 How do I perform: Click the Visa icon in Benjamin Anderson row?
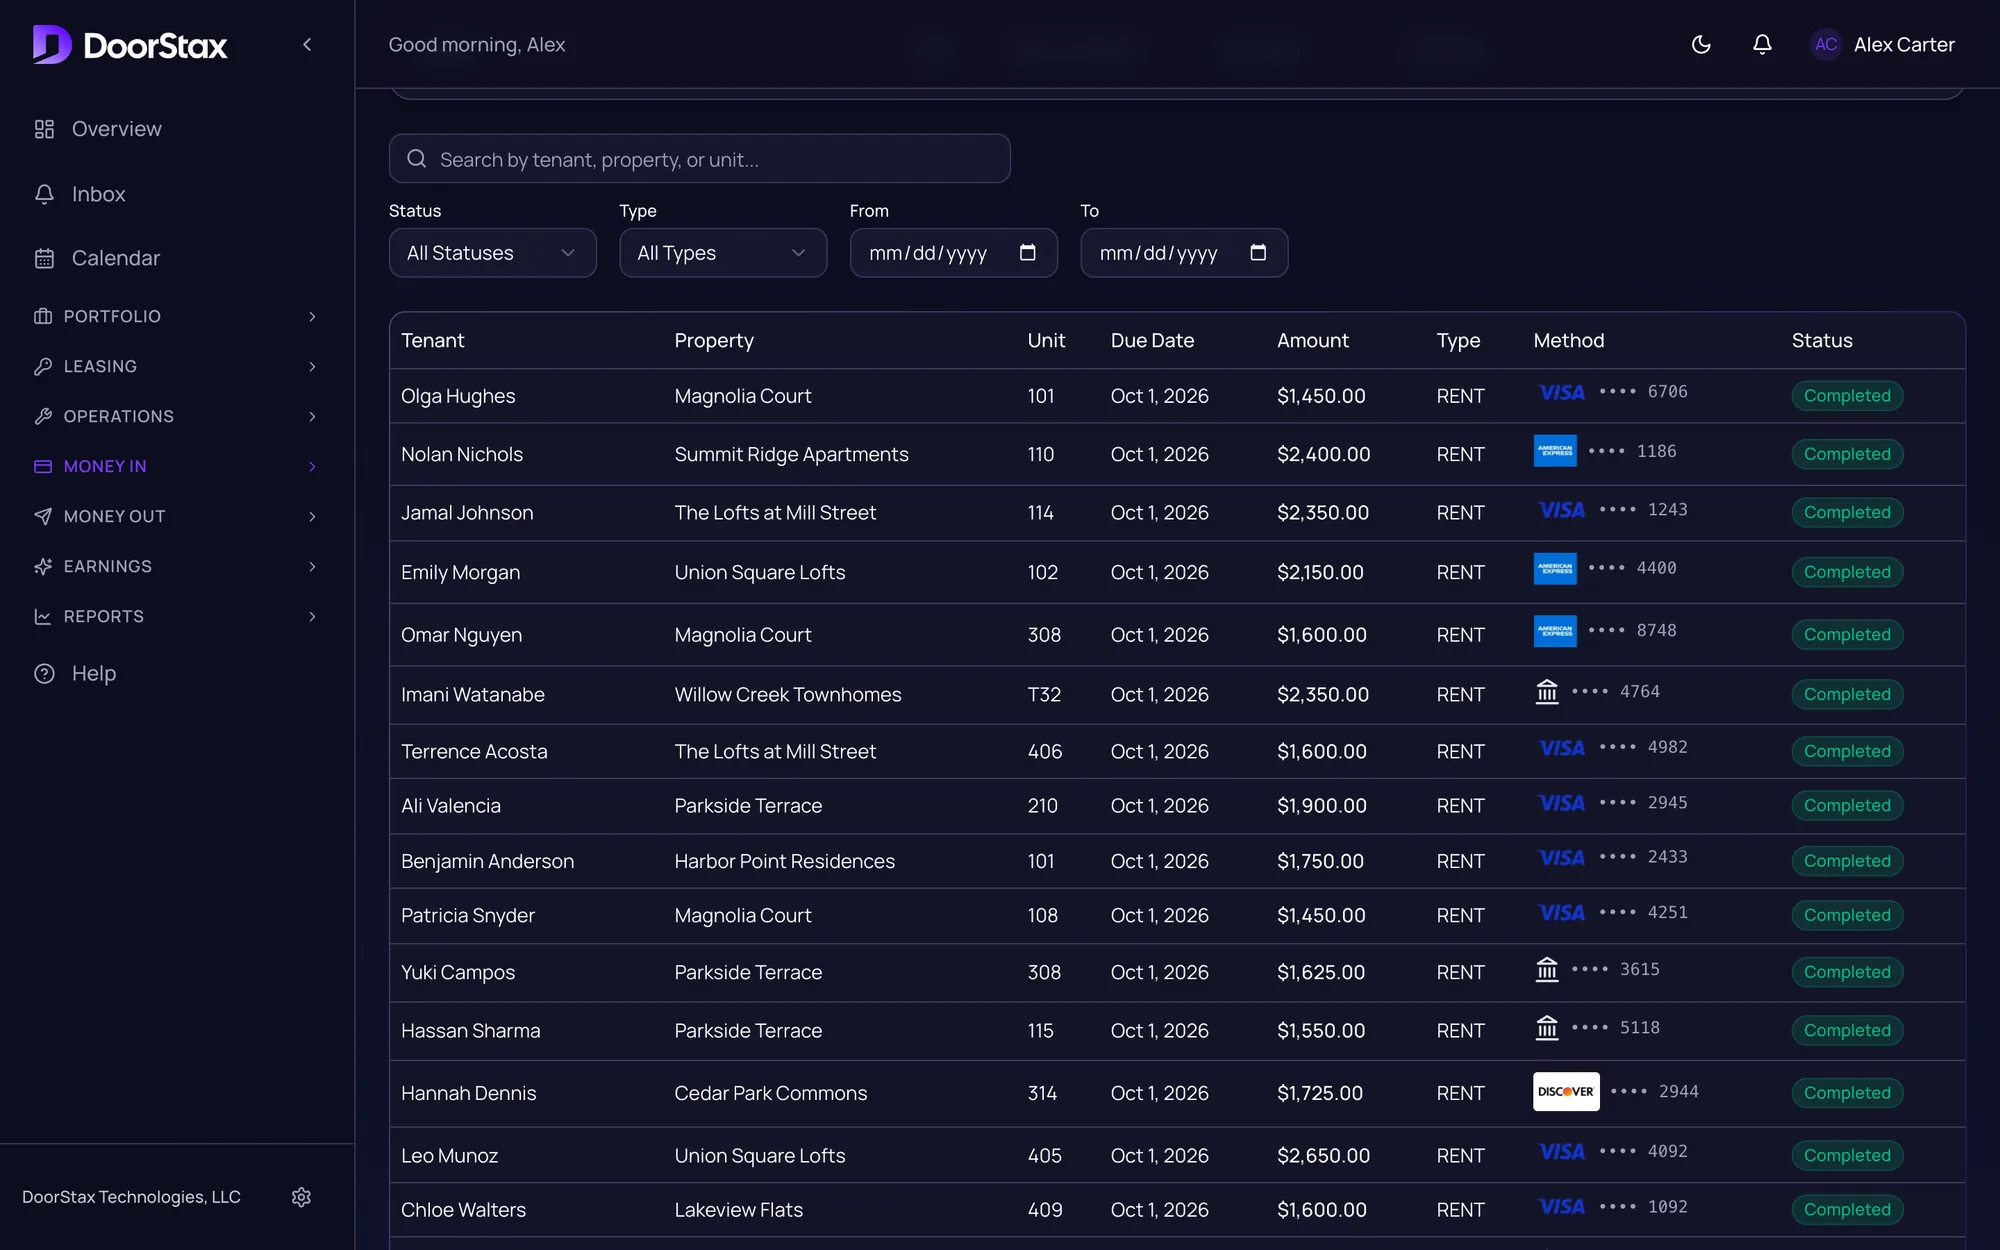(1561, 858)
